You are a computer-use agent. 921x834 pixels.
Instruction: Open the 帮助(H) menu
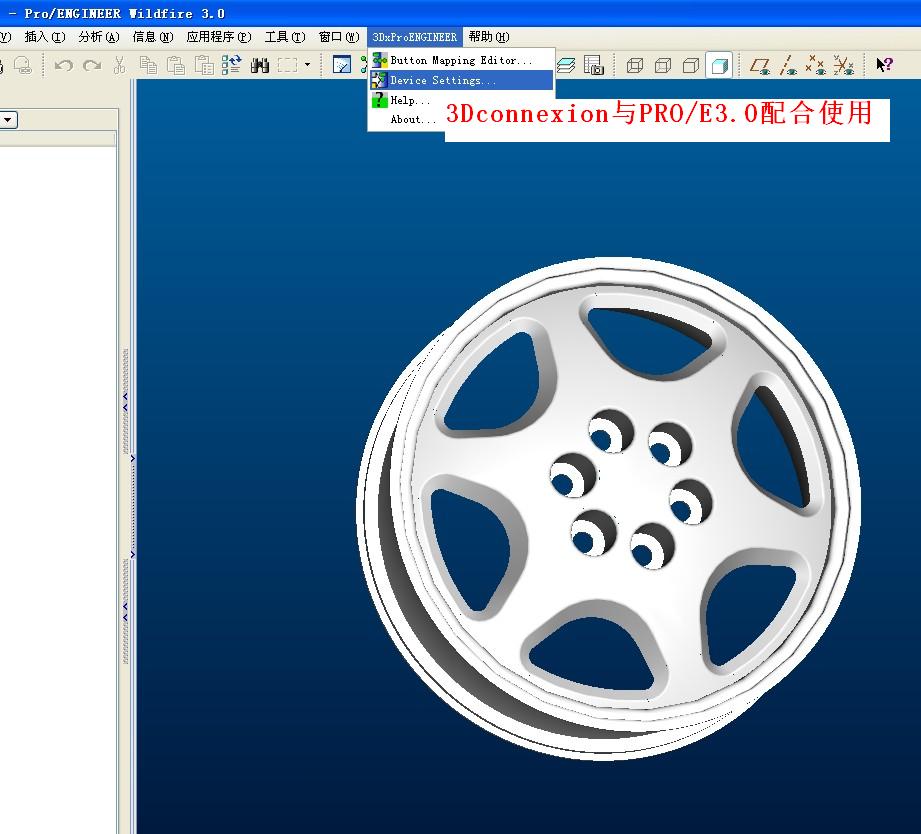[x=489, y=37]
